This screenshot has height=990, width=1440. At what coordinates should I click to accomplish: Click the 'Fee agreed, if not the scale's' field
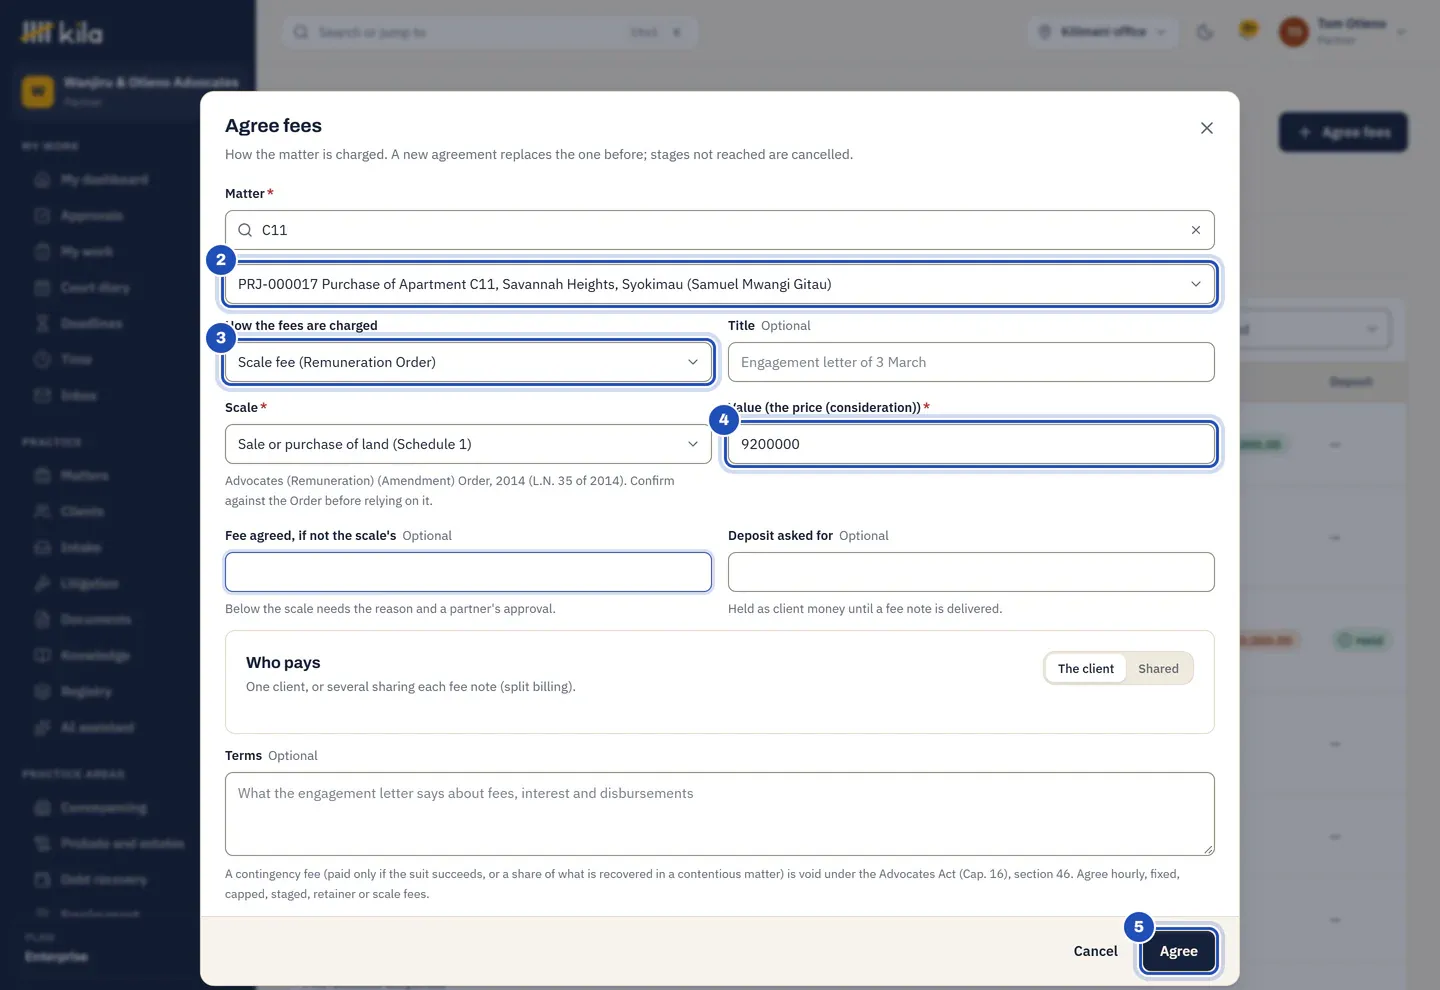468,572
